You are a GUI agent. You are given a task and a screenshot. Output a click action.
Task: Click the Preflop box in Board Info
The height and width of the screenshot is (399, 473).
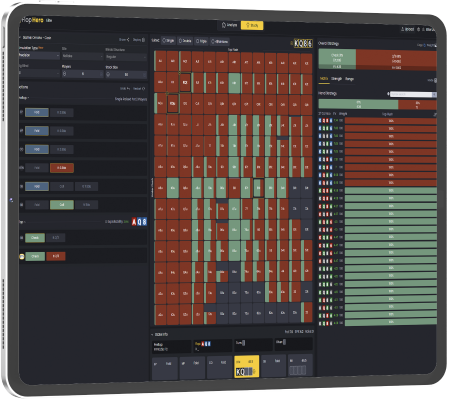pyautogui.click(x=172, y=346)
